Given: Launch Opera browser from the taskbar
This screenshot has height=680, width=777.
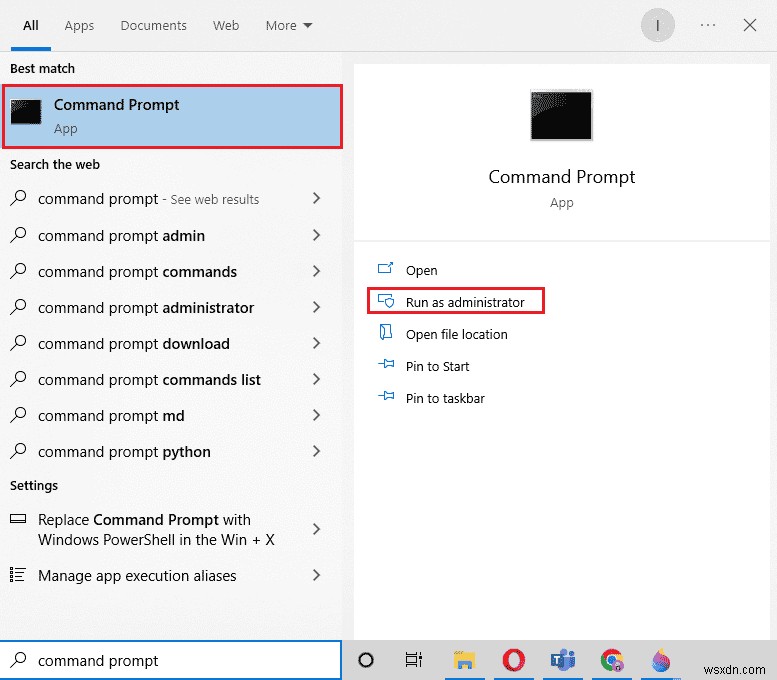Looking at the screenshot, I should [x=513, y=660].
